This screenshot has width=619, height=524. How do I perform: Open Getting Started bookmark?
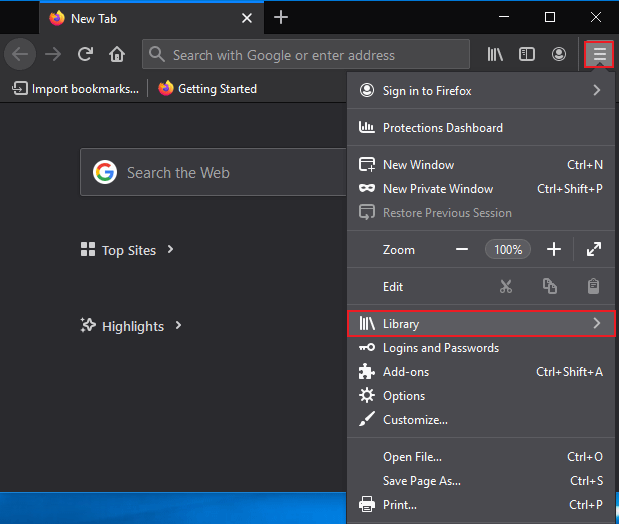click(x=208, y=88)
